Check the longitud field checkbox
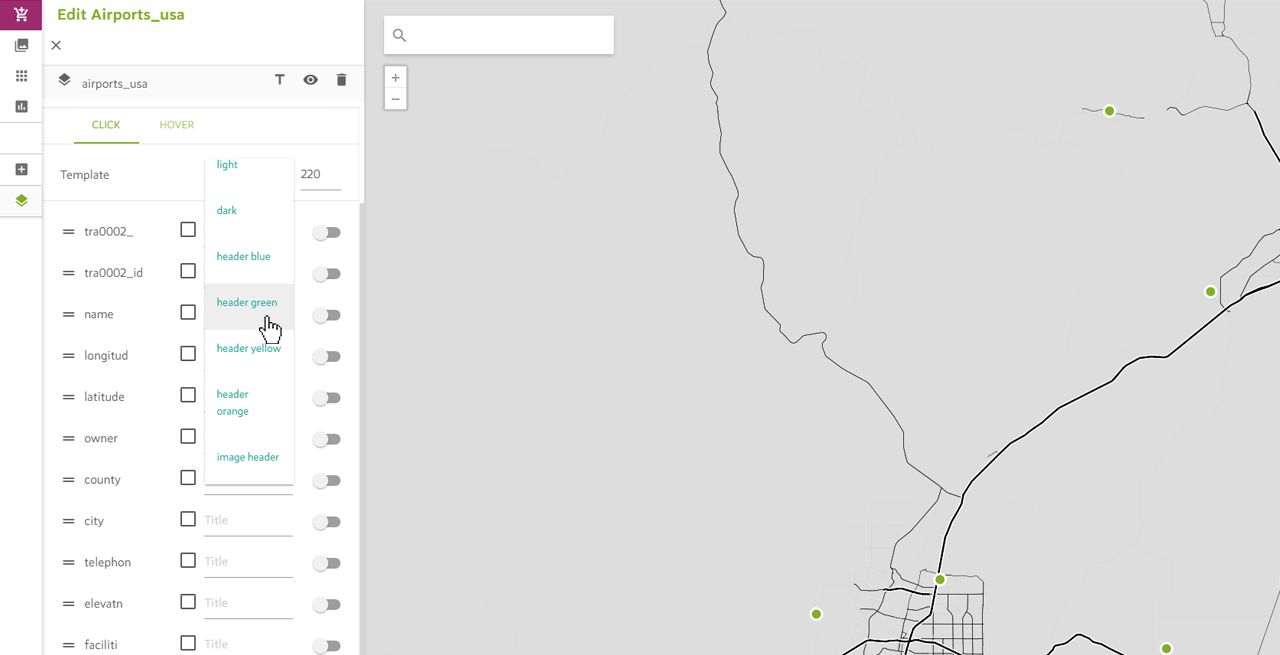The width and height of the screenshot is (1280, 655). 188,353
